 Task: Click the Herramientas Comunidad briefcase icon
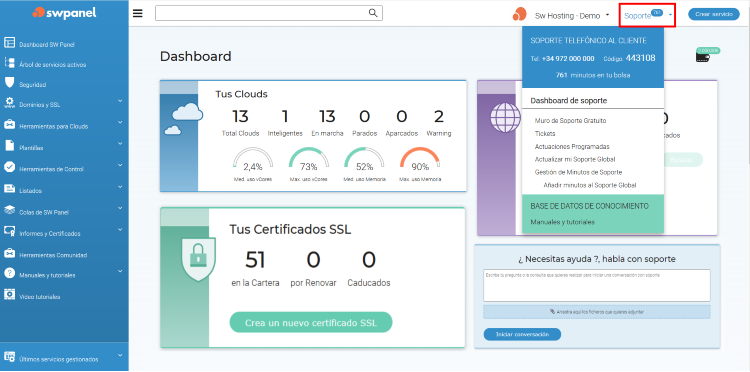click(10, 253)
